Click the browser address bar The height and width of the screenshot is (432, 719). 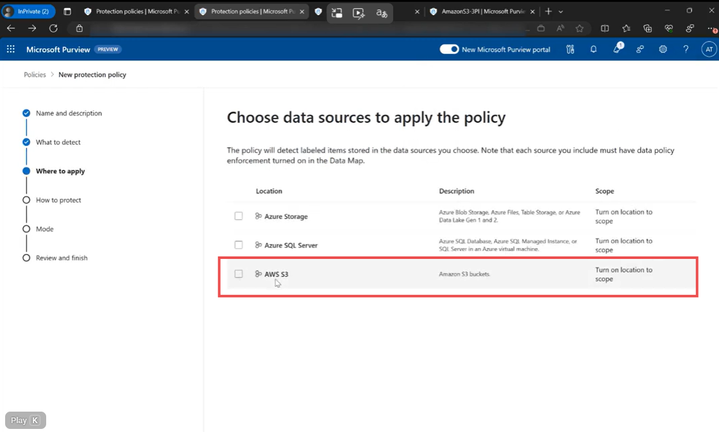(300, 29)
